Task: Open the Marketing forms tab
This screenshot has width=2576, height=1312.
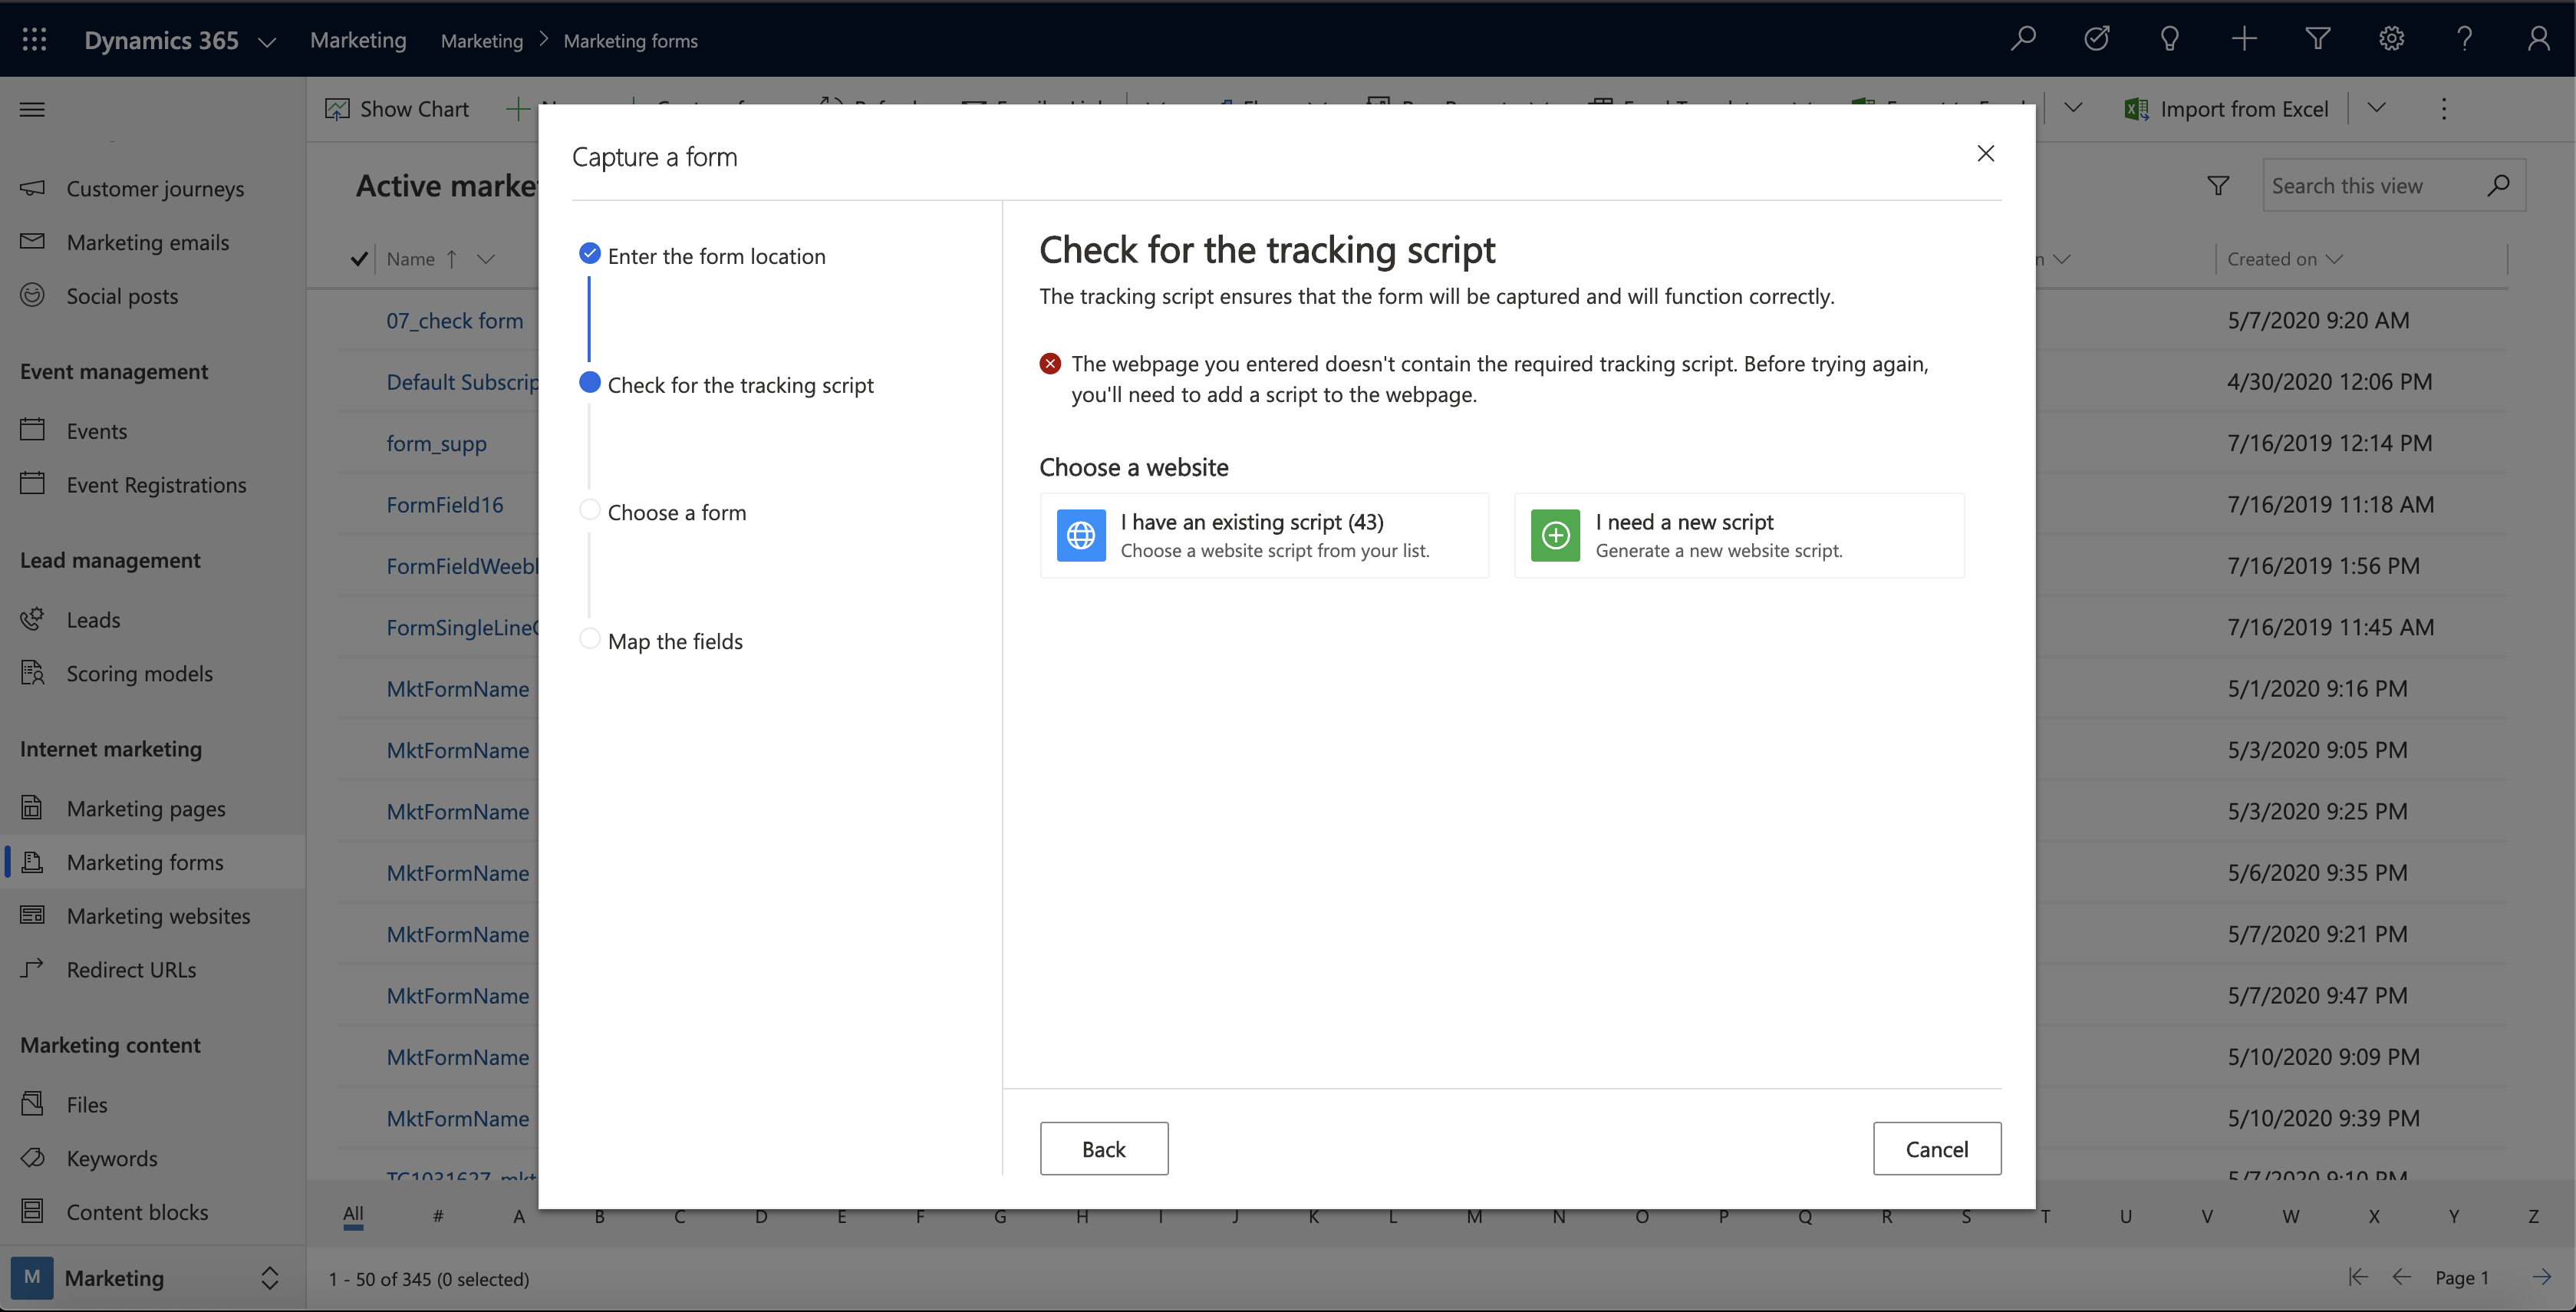Action: [144, 862]
